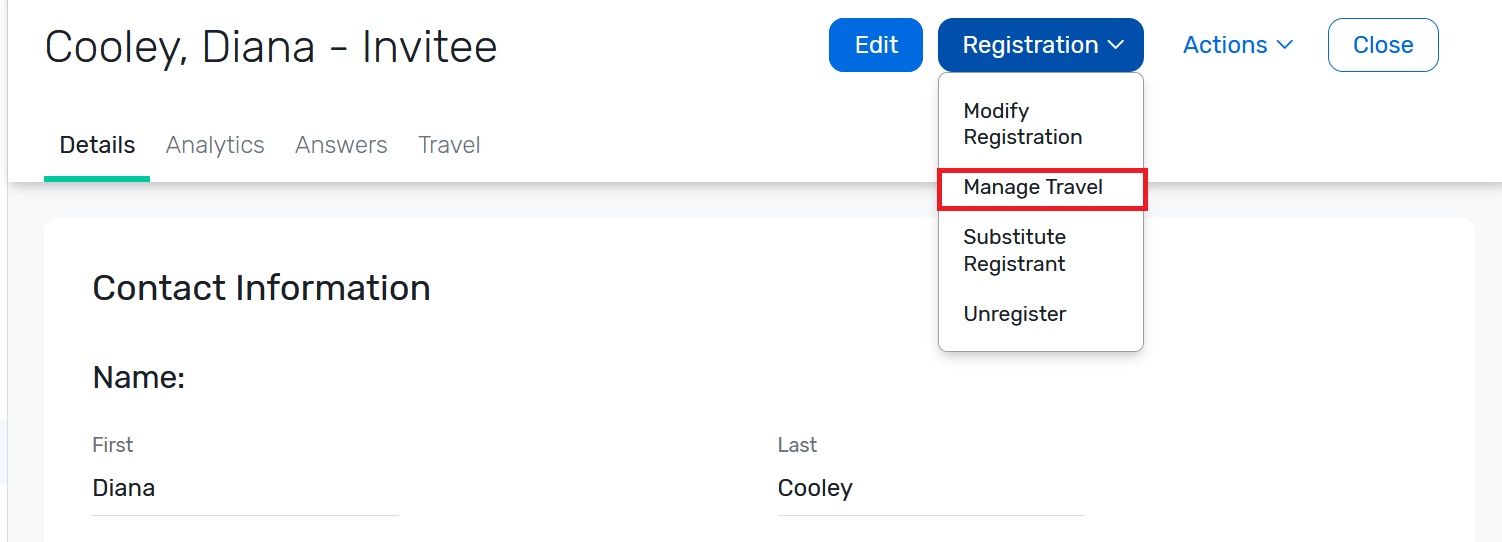Select the Manage Travel menu option

pyautogui.click(x=1033, y=187)
